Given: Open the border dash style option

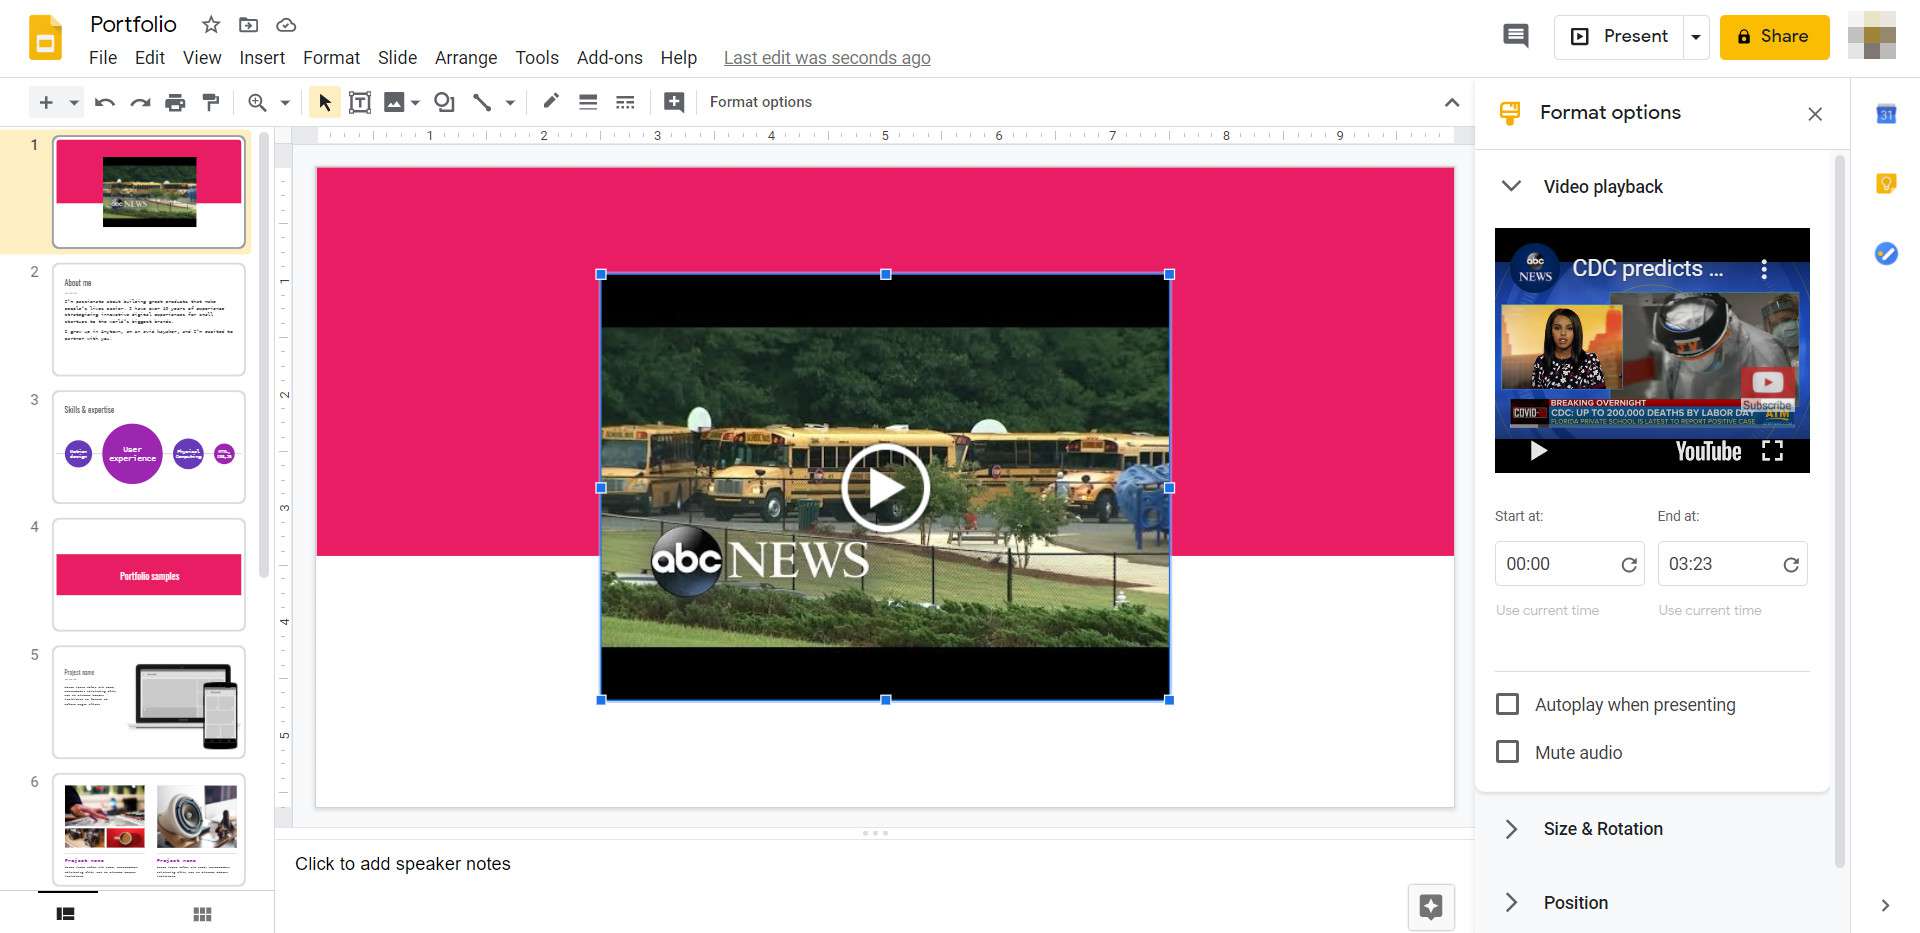Looking at the screenshot, I should click(x=625, y=102).
